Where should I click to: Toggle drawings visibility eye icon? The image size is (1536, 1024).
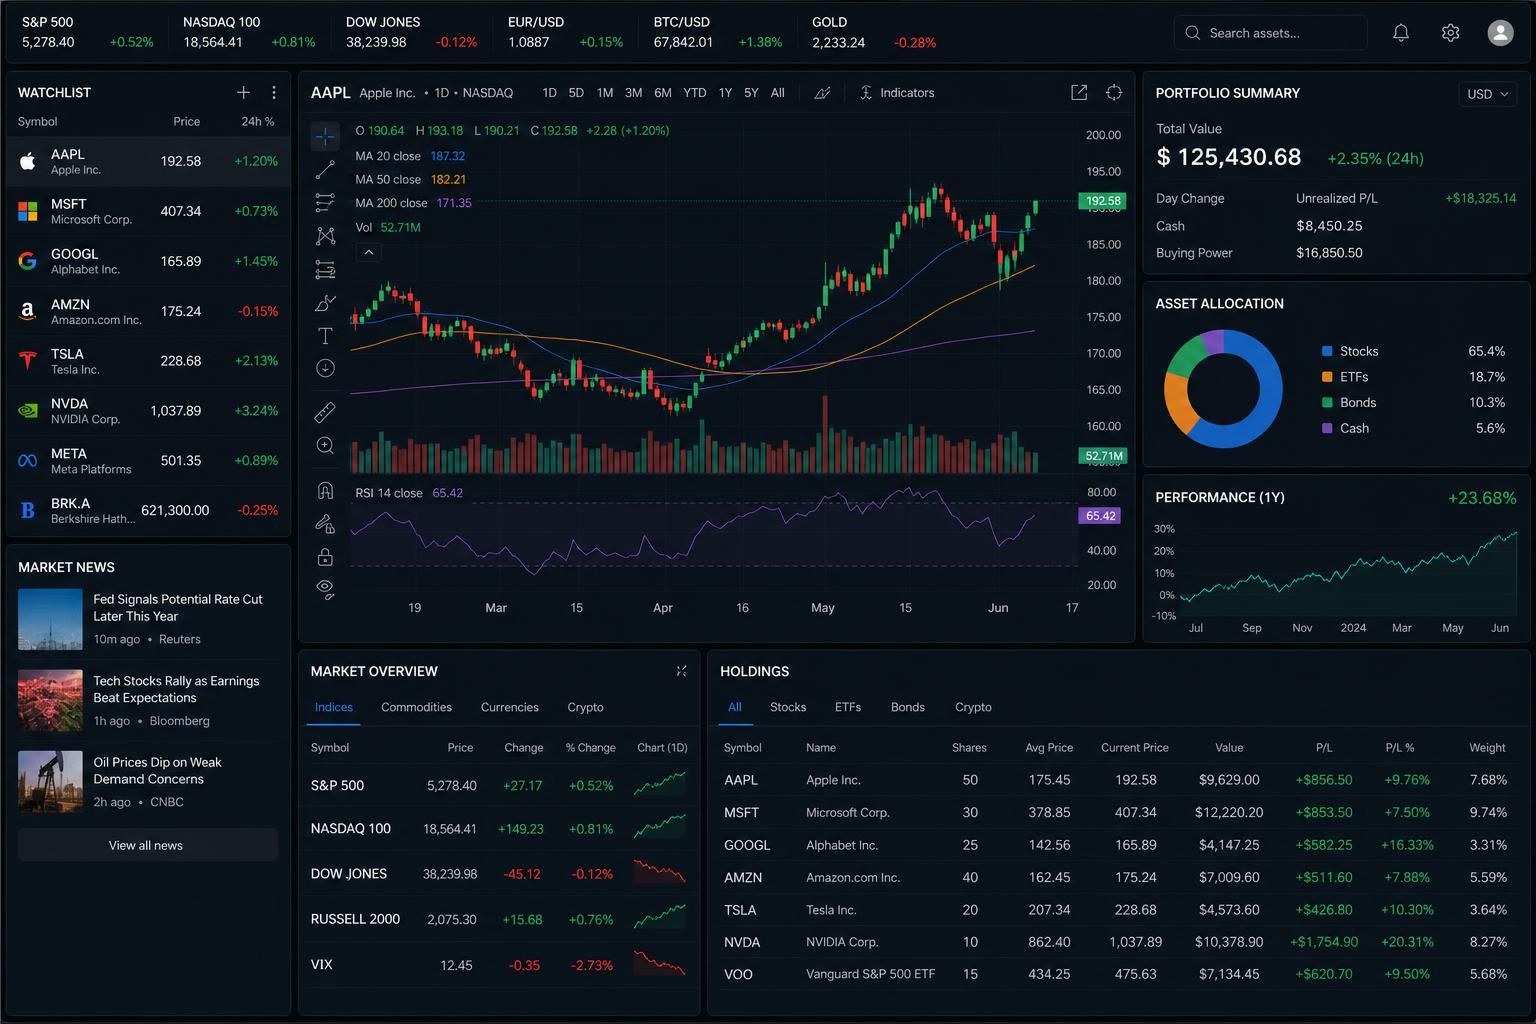[x=325, y=589]
